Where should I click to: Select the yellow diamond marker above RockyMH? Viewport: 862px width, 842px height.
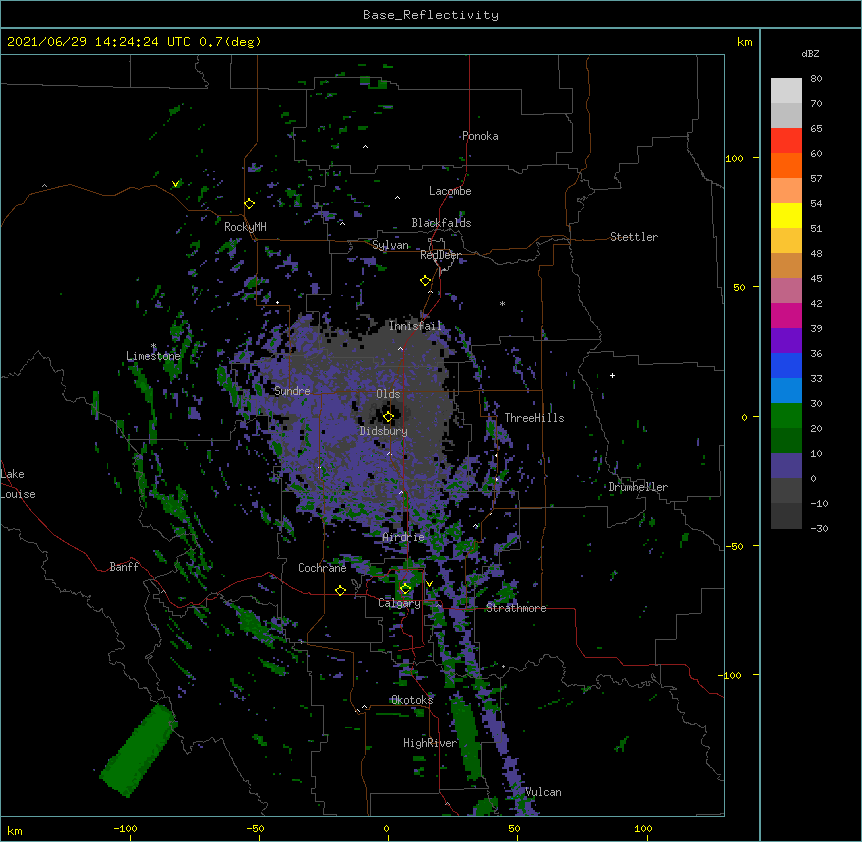(x=249, y=204)
